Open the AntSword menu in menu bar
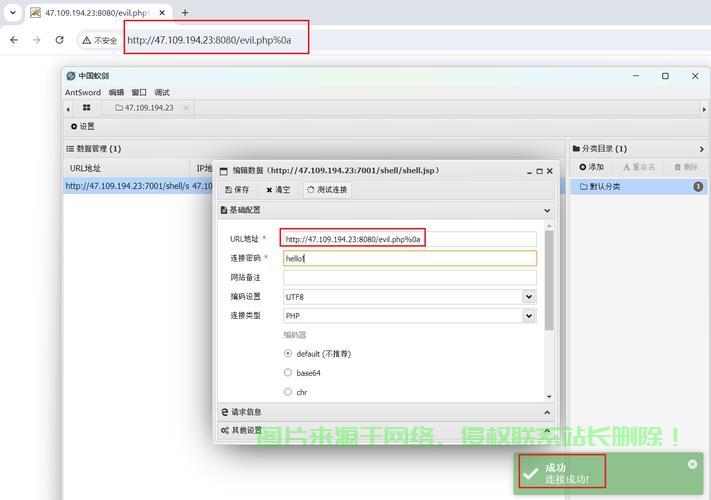Viewport: 711px width, 500px height. point(83,93)
